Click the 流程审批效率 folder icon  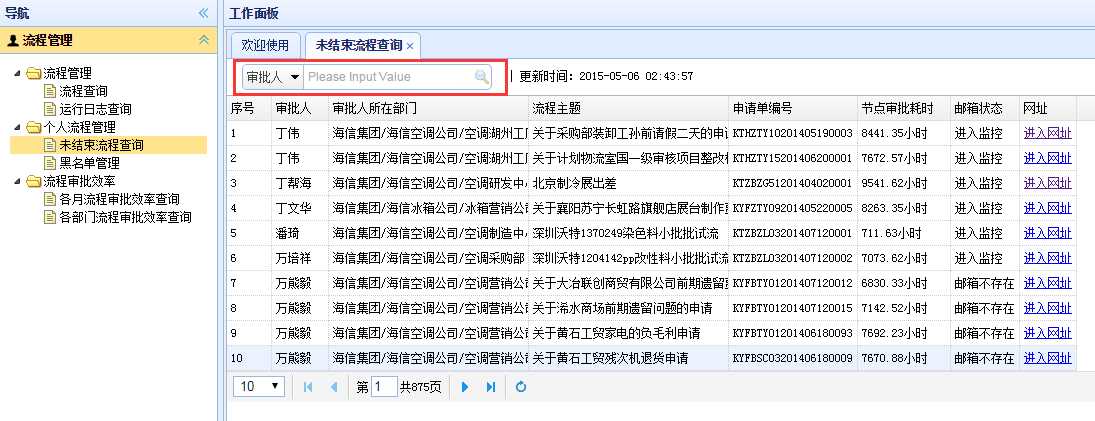pos(34,182)
